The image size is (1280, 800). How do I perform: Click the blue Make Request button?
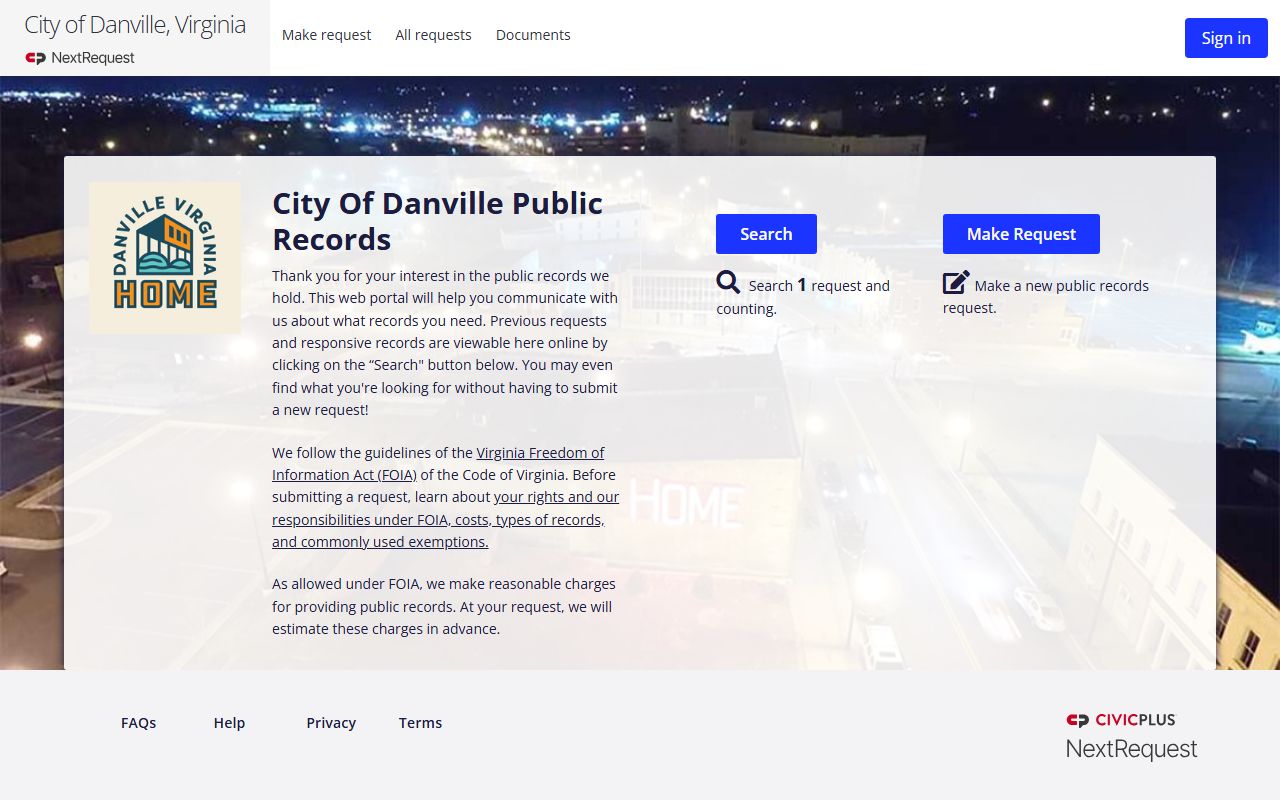tap(1021, 234)
